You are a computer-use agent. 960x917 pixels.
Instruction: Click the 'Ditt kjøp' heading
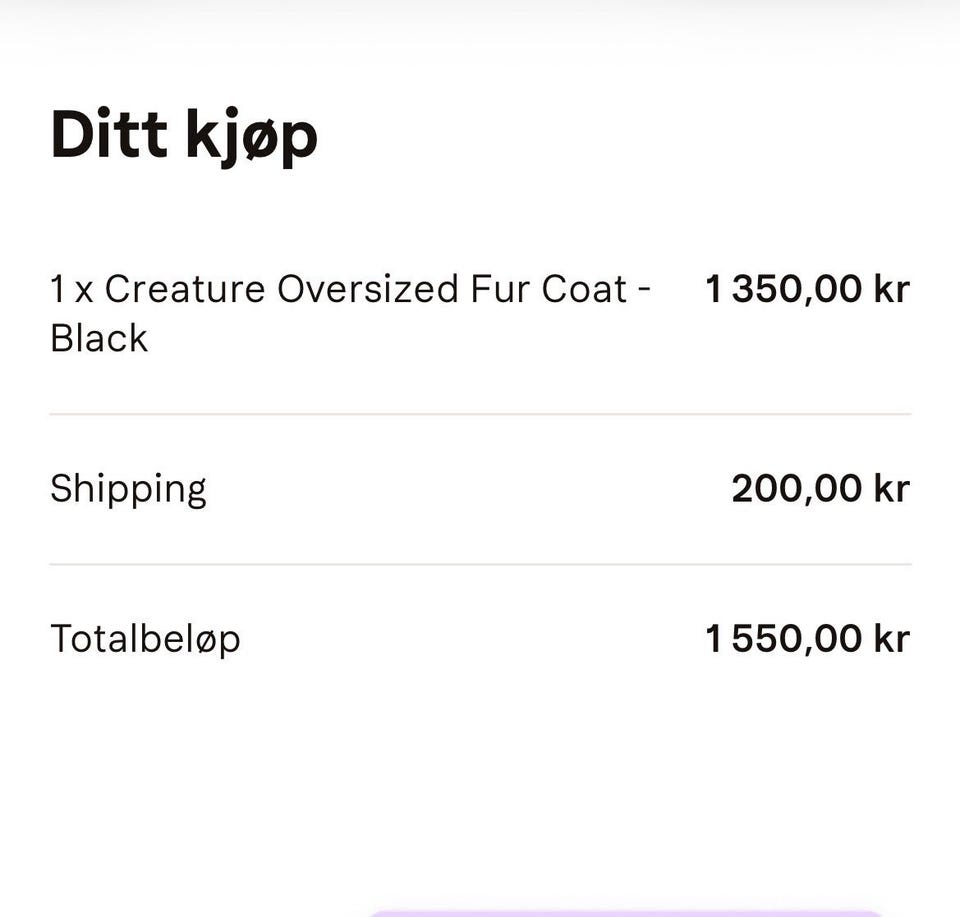(x=184, y=137)
